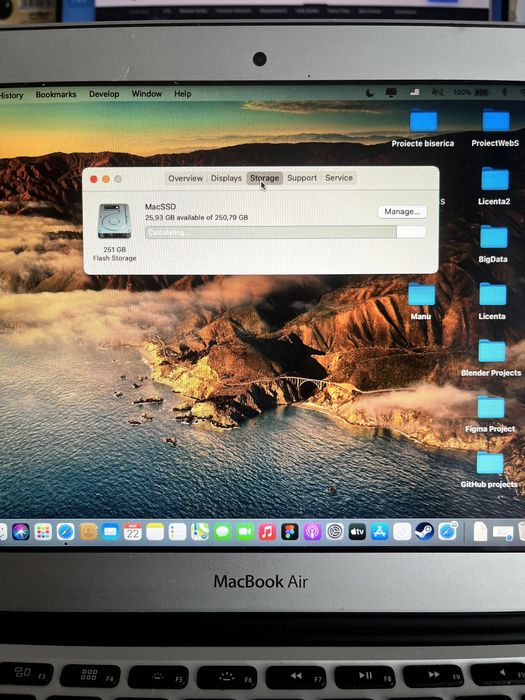Launch Safari next to Launchpad in Dock
Screen dimensions: 525x700
click(66, 532)
